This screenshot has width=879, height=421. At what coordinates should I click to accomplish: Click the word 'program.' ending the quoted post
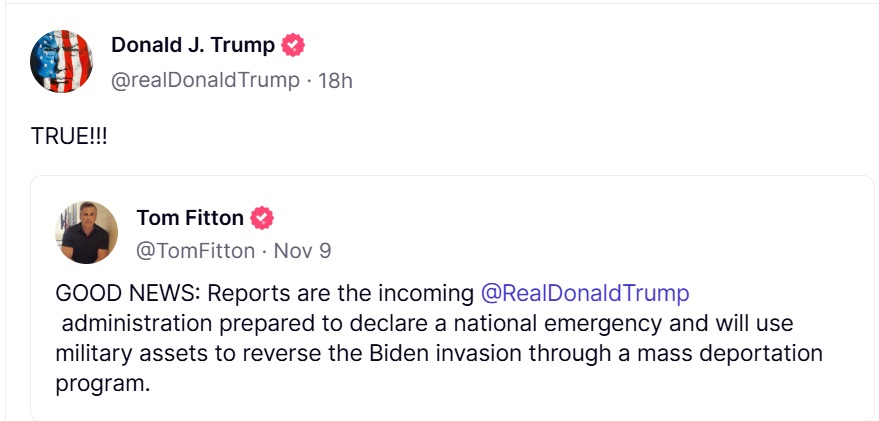(102, 384)
